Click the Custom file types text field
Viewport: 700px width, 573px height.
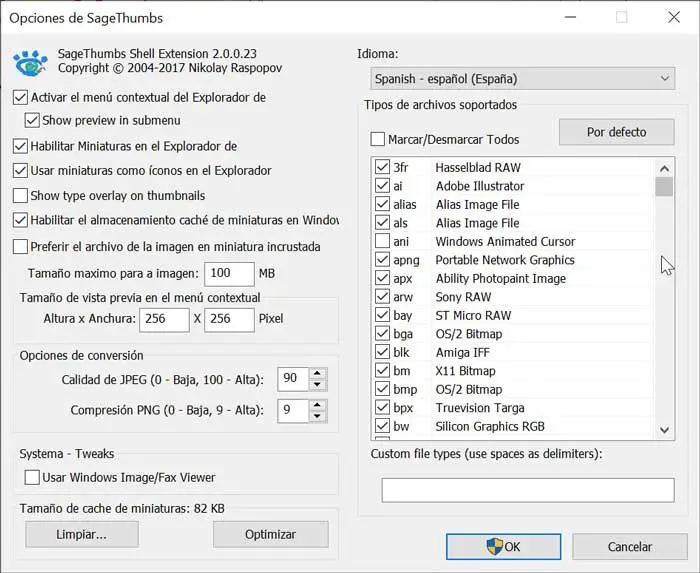point(528,490)
